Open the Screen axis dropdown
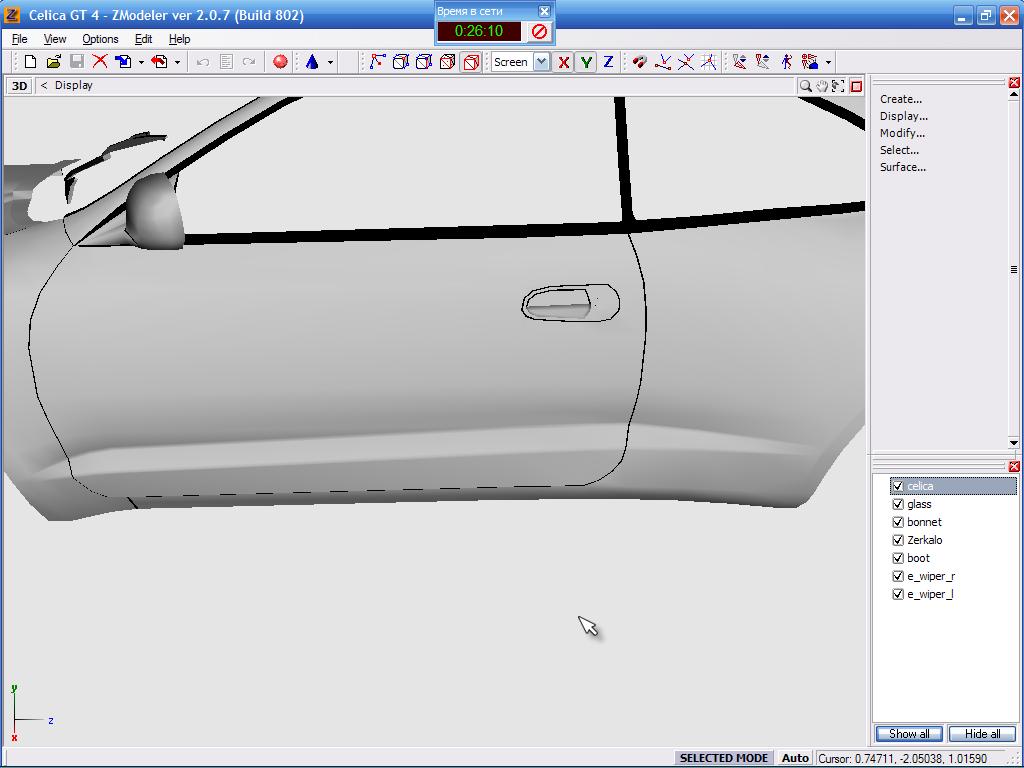Screen dimensions: 1024x768 click(541, 62)
